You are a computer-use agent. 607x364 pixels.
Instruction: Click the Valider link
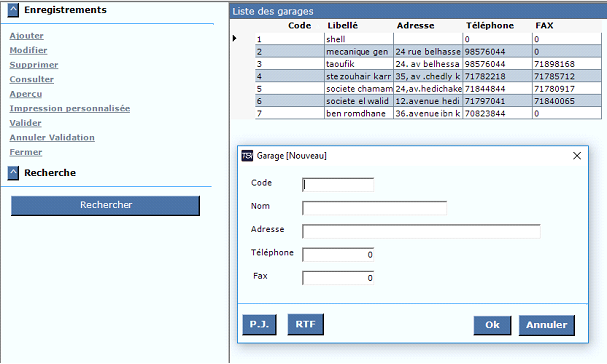tap(25, 123)
